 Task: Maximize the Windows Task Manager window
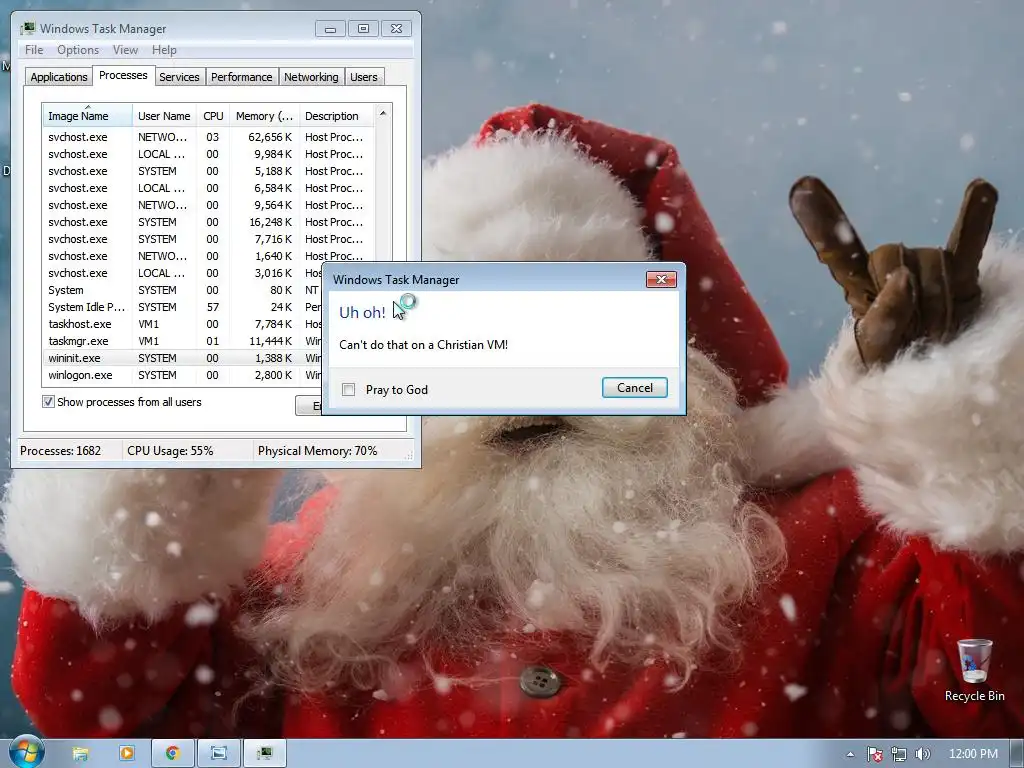pyautogui.click(x=363, y=29)
